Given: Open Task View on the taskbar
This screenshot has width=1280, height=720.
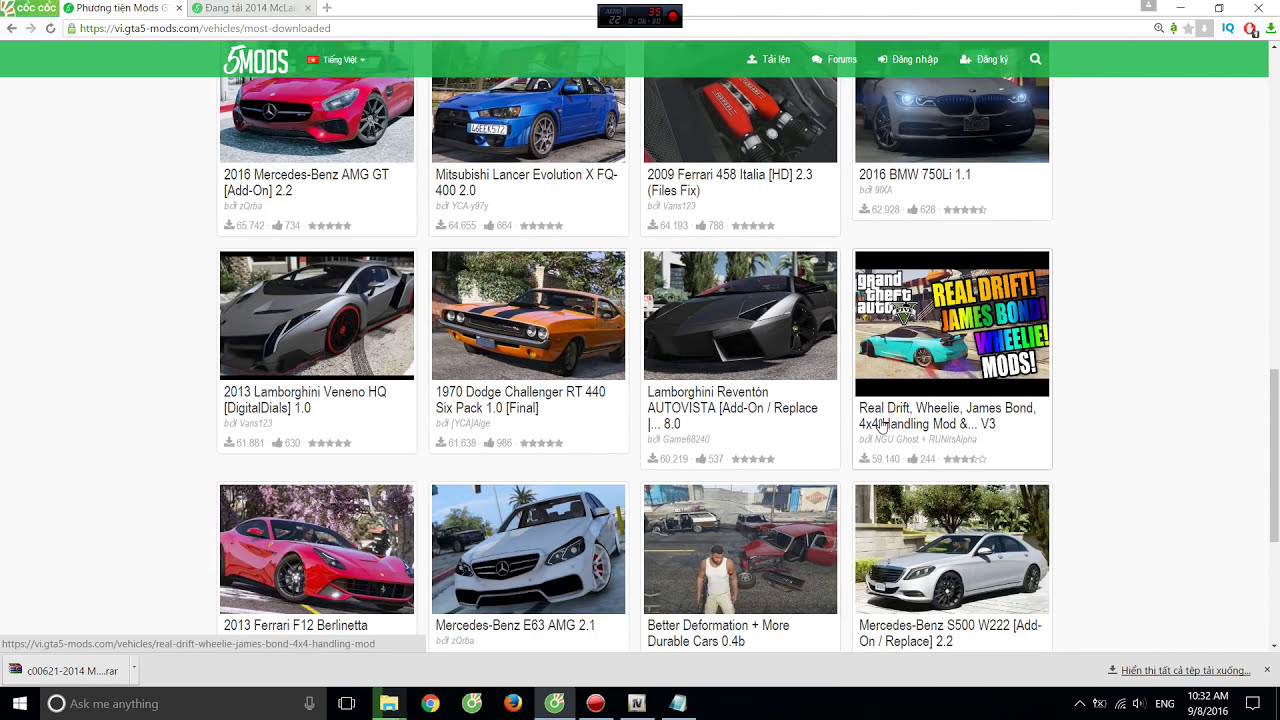Looking at the screenshot, I should (x=346, y=703).
